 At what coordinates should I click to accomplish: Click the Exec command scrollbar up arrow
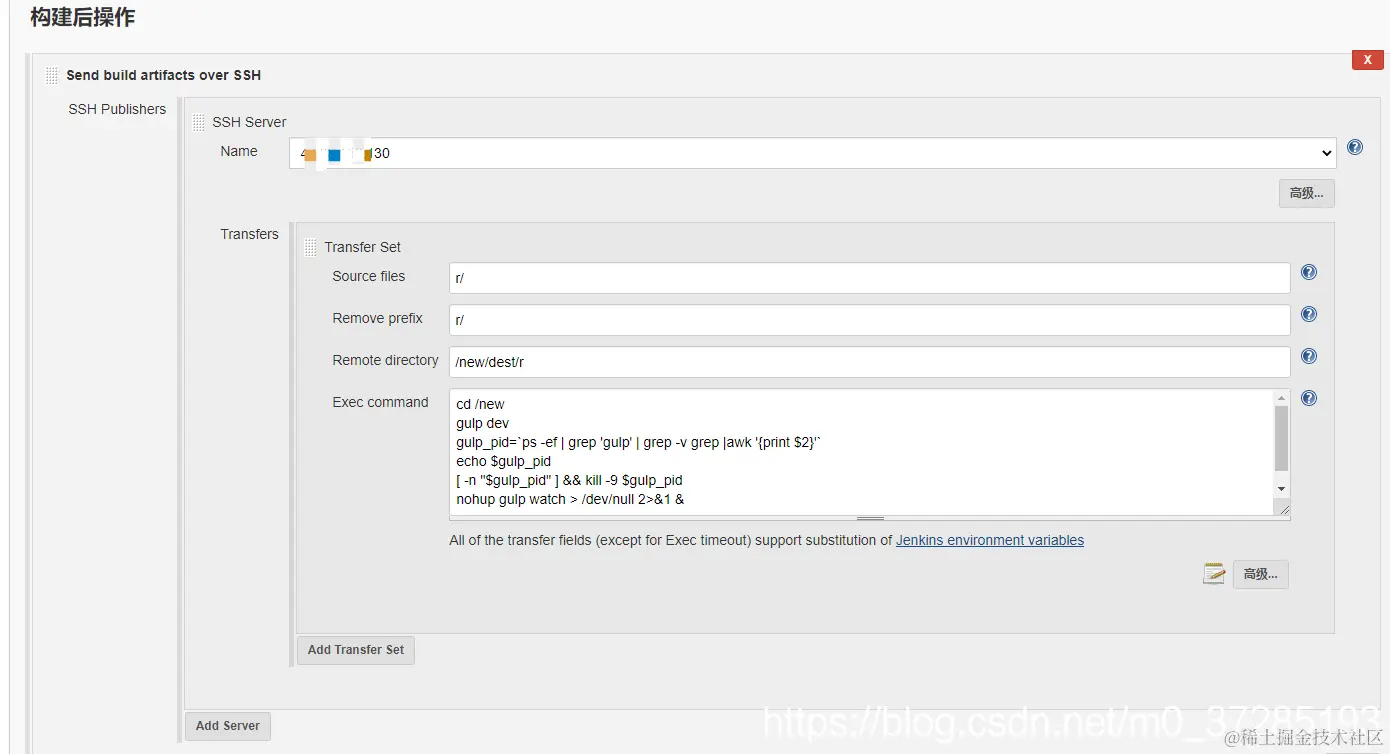[1282, 397]
